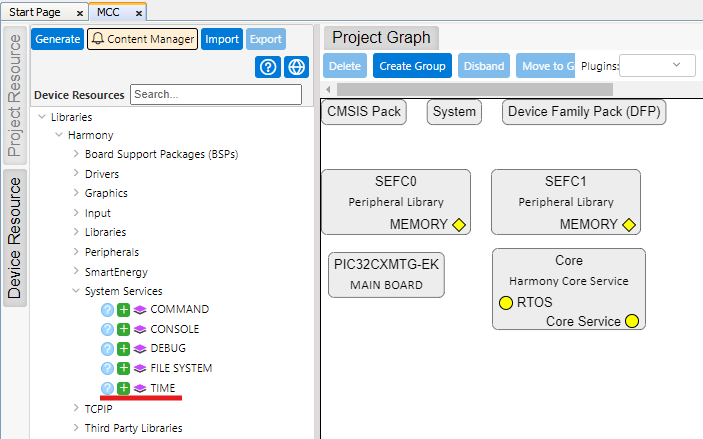Click the Create Group button

pos(412,66)
